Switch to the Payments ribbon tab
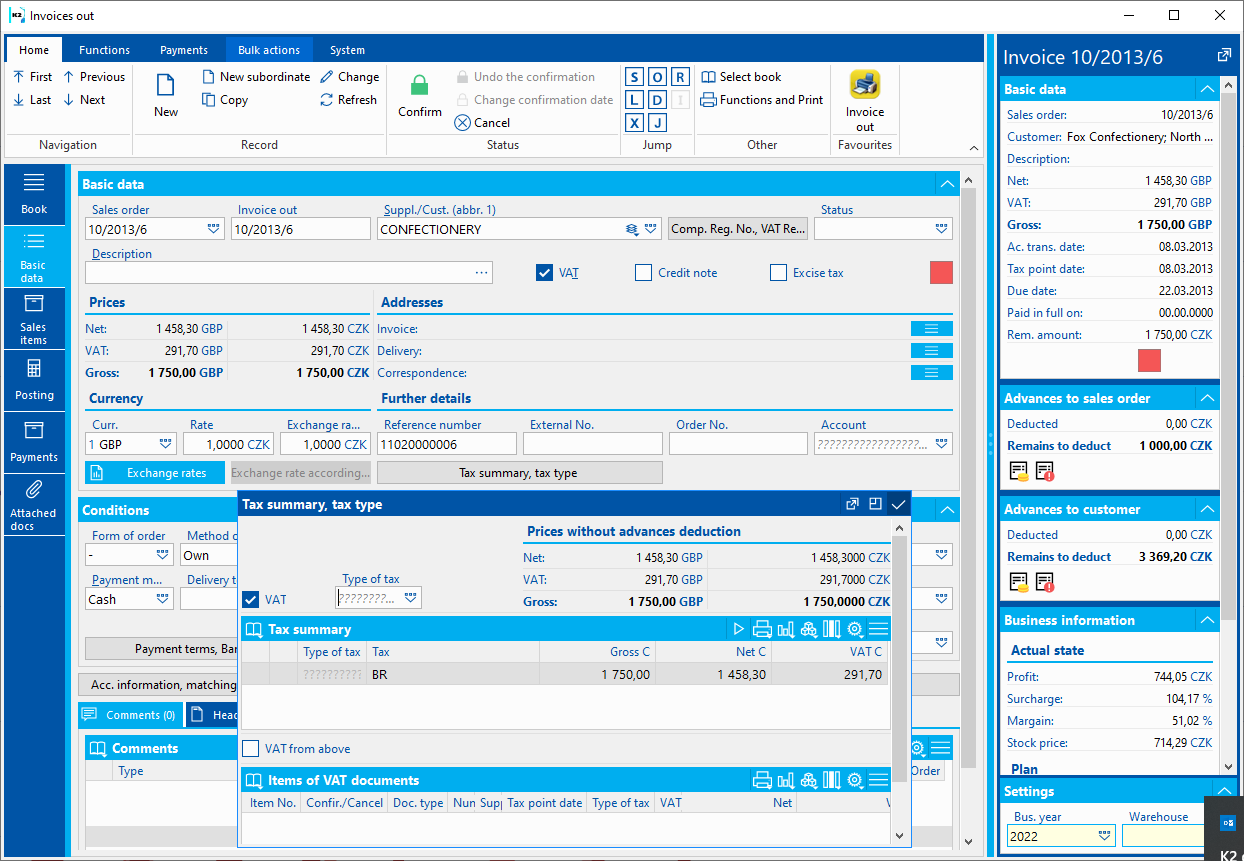This screenshot has width=1244, height=861. (x=184, y=50)
